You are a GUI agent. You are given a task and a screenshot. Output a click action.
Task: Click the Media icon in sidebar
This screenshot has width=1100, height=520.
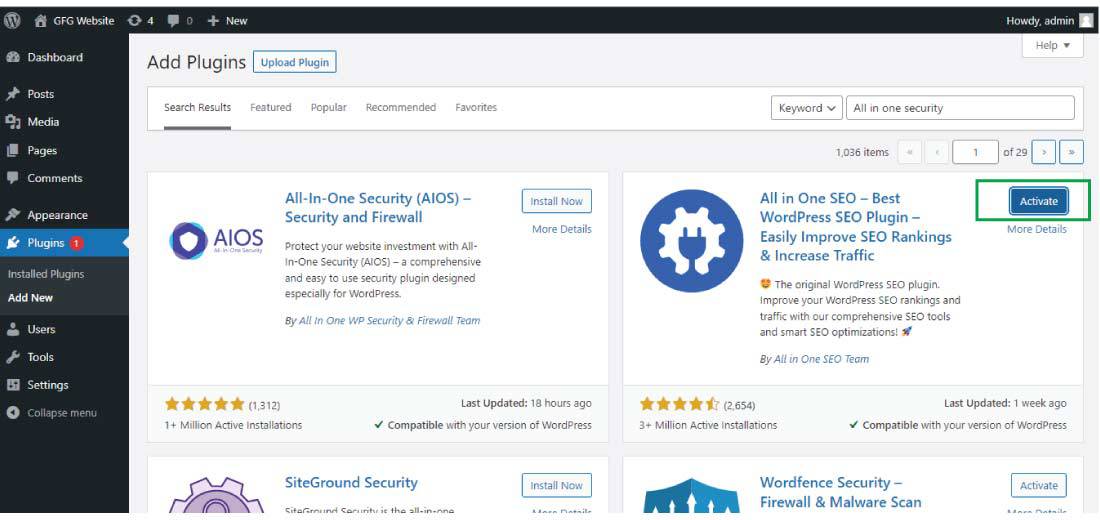pyautogui.click(x=13, y=122)
